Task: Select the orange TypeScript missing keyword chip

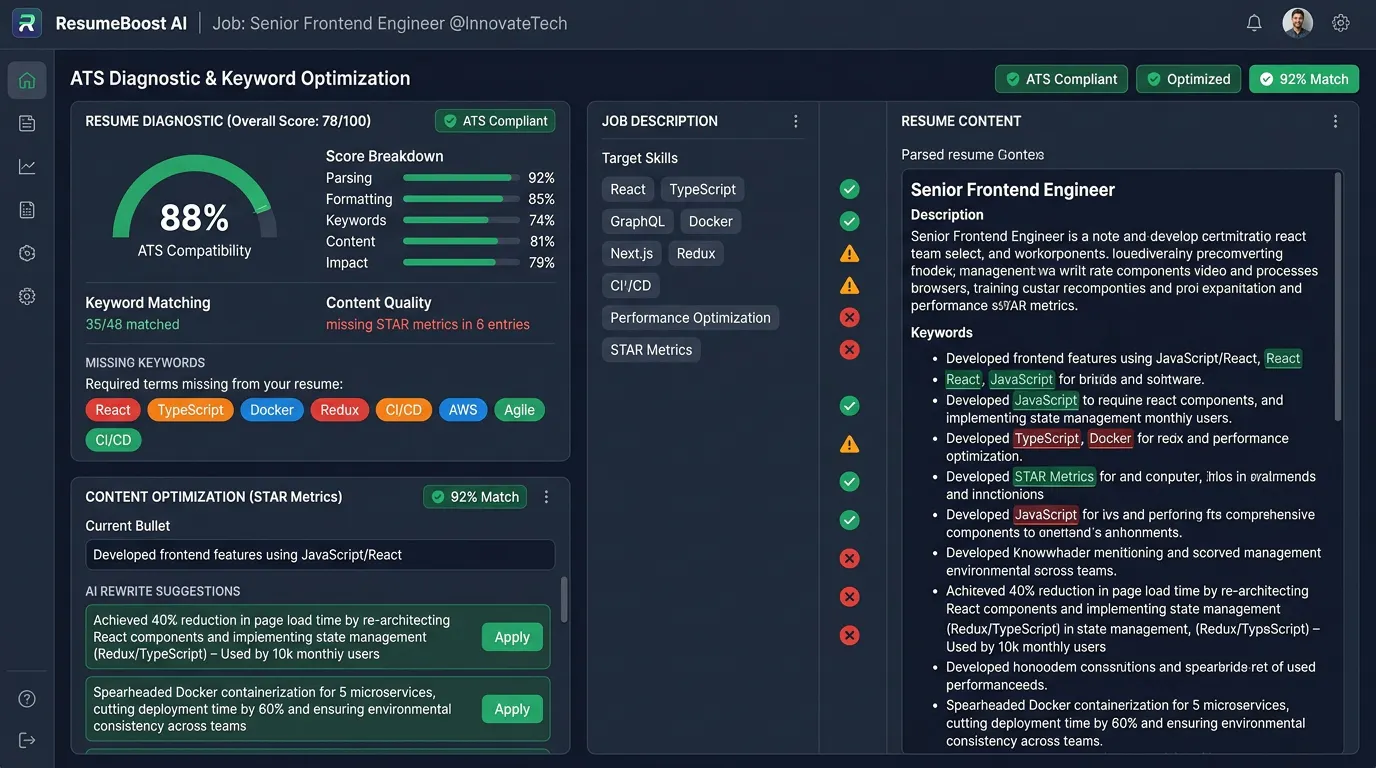Action: point(190,410)
